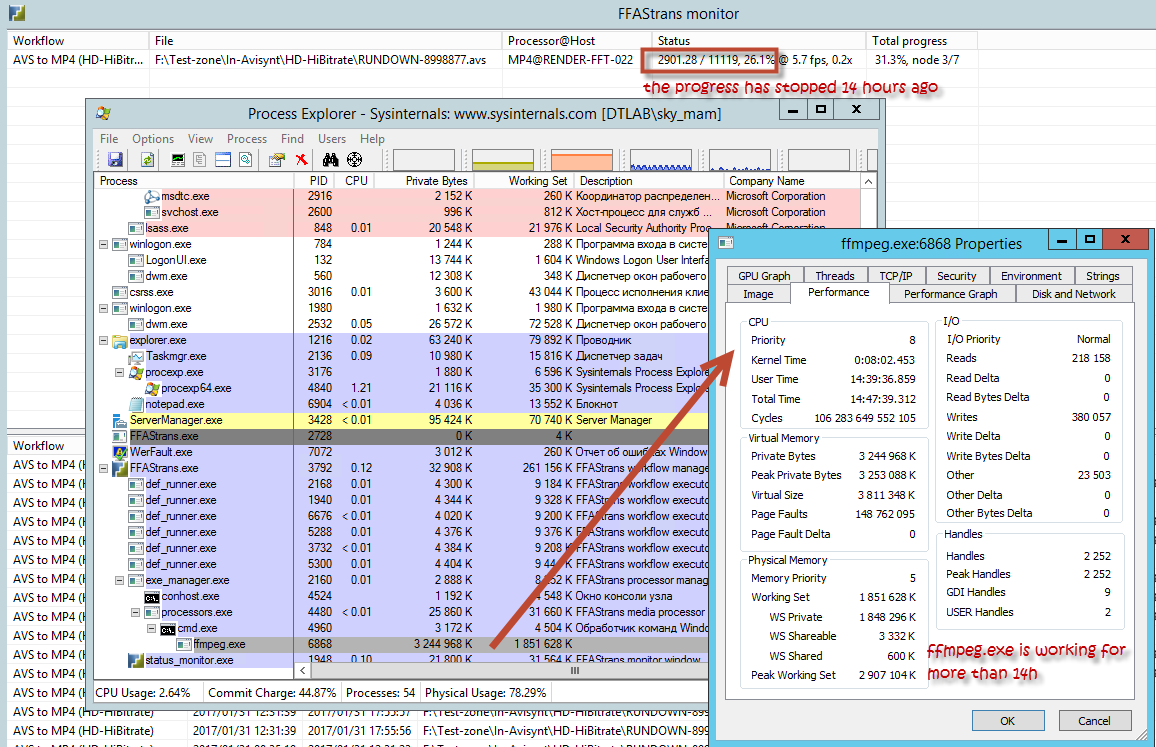Click Cancel in ffmpeg.exe Properties dialog
Screen dimensions: 1156x747
pyautogui.click(x=1094, y=720)
